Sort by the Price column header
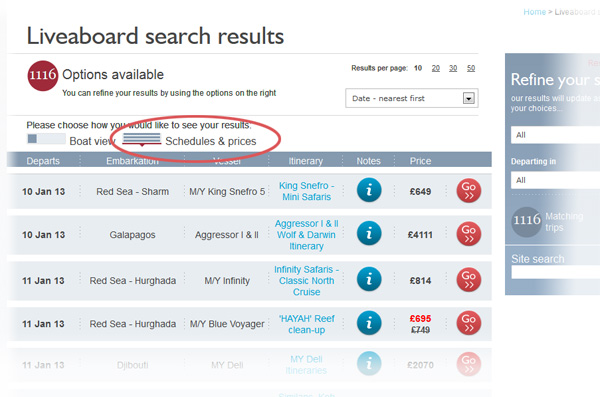Screen dimensions: 600x397 pyautogui.click(x=421, y=161)
